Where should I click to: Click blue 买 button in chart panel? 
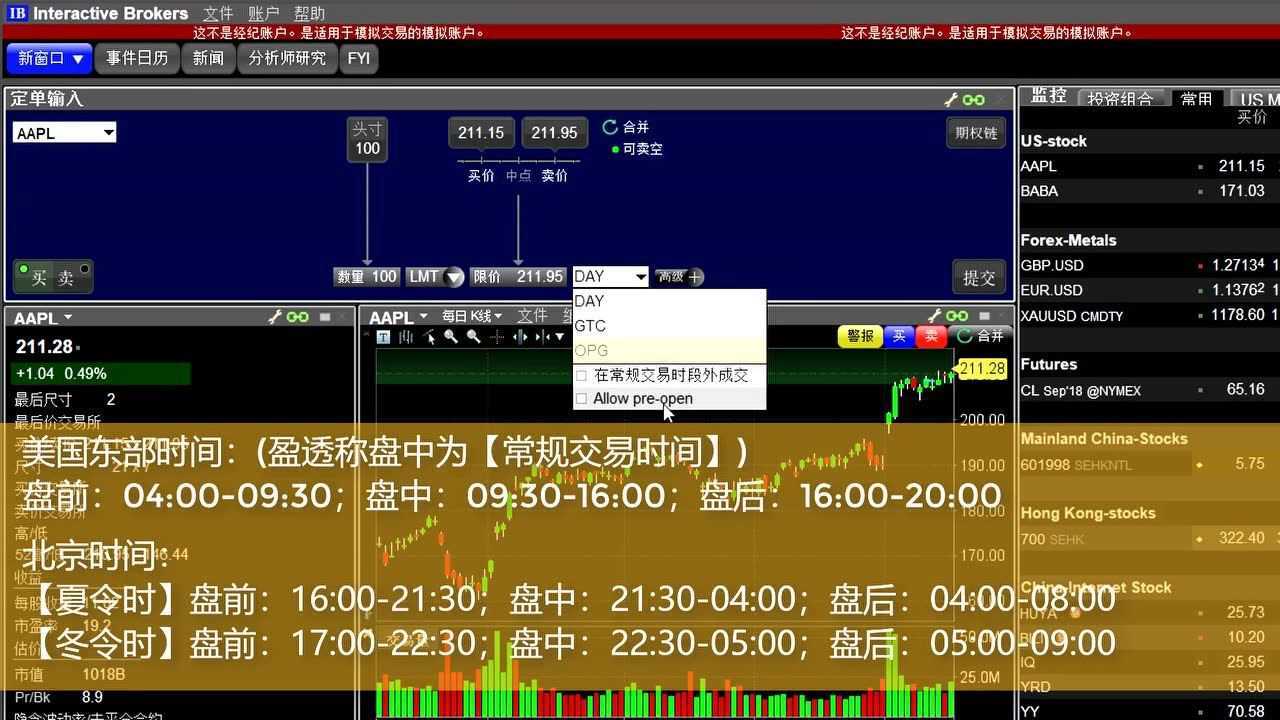coord(899,336)
